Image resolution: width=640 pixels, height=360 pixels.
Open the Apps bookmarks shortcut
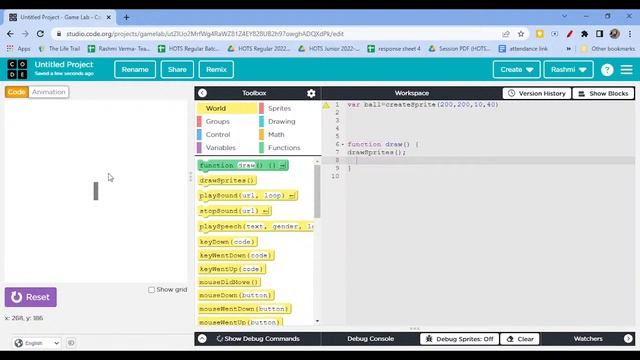tap(18, 49)
